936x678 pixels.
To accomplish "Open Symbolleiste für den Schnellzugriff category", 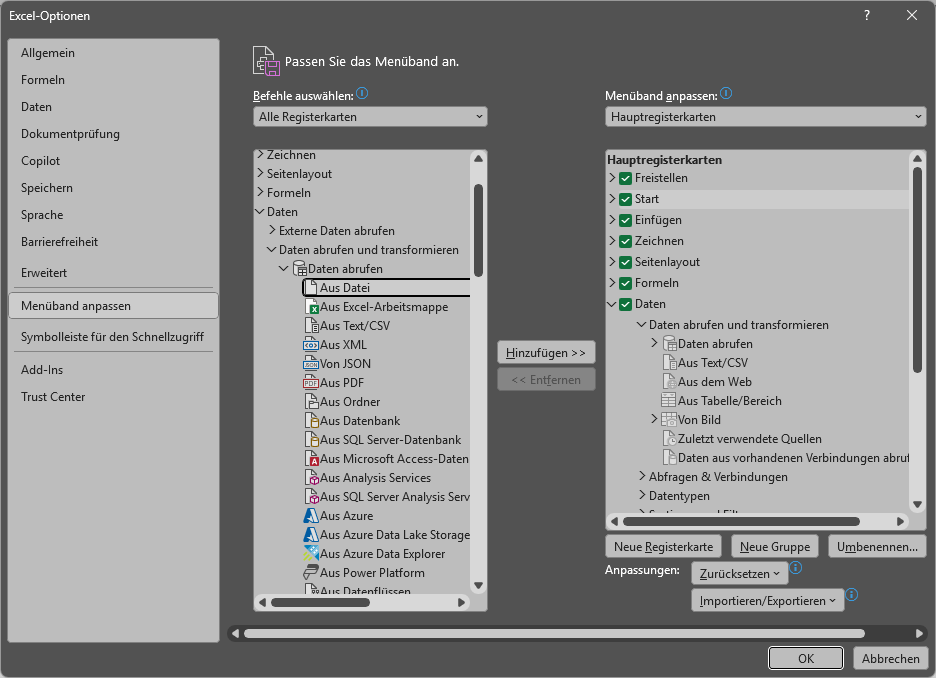I will tap(113, 337).
